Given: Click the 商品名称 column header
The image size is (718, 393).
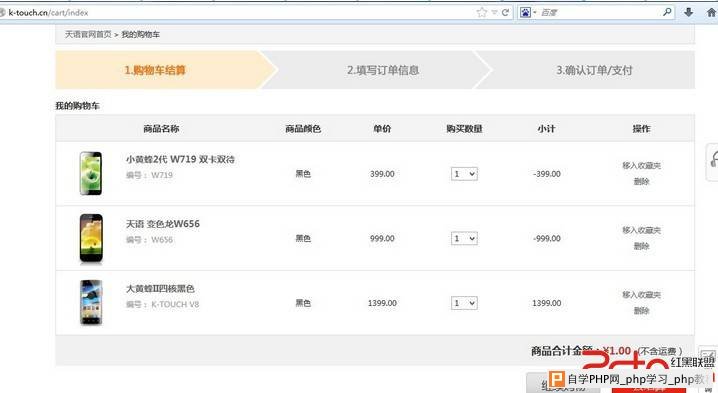Looking at the screenshot, I should pos(161,129).
